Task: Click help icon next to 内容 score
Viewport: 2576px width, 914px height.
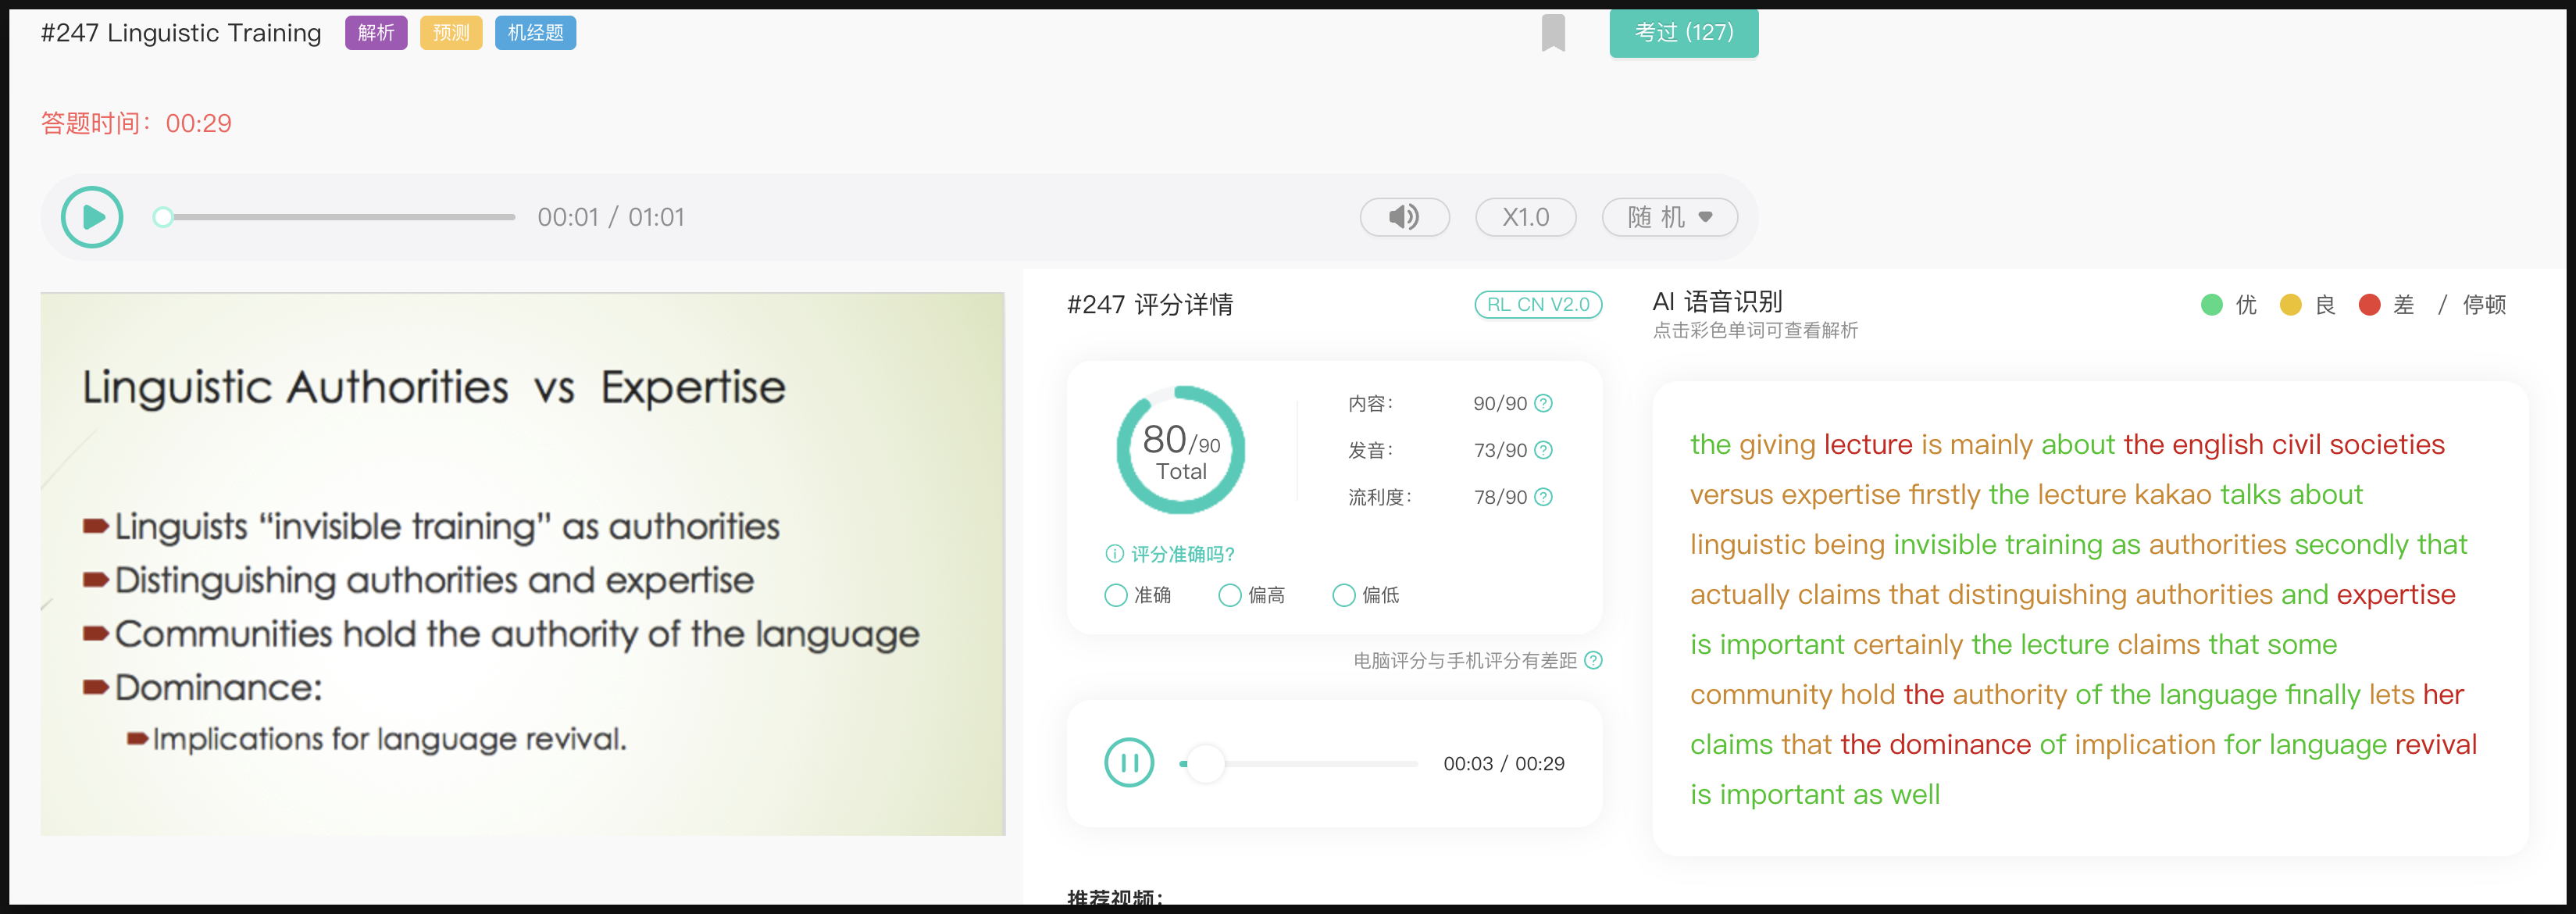Action: pyautogui.click(x=1543, y=403)
